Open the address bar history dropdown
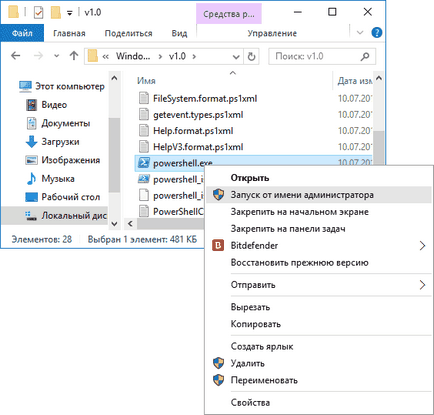This screenshot has width=434, height=415. coord(236,57)
